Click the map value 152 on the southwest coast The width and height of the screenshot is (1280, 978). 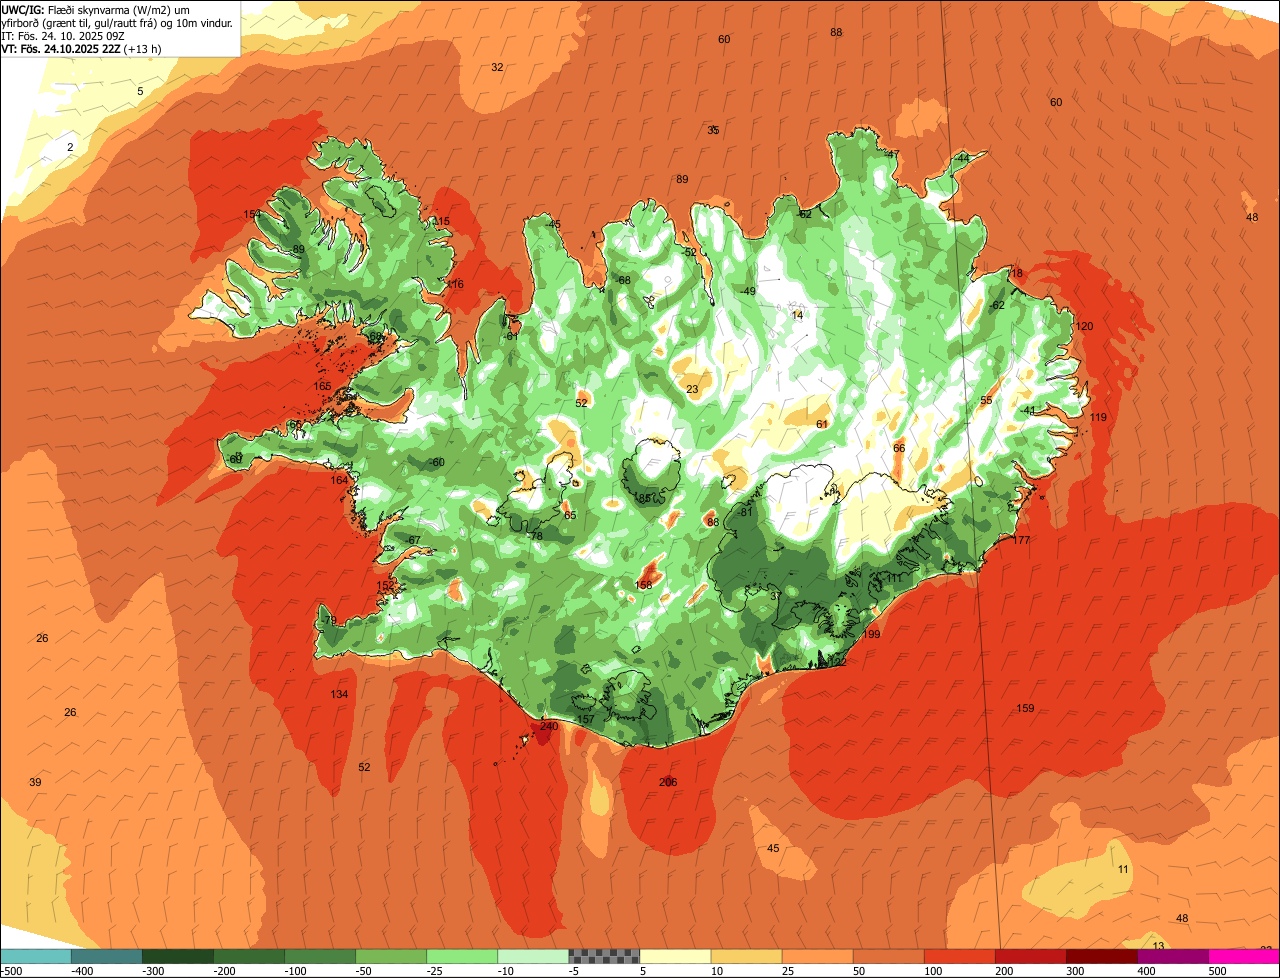pyautogui.click(x=384, y=585)
